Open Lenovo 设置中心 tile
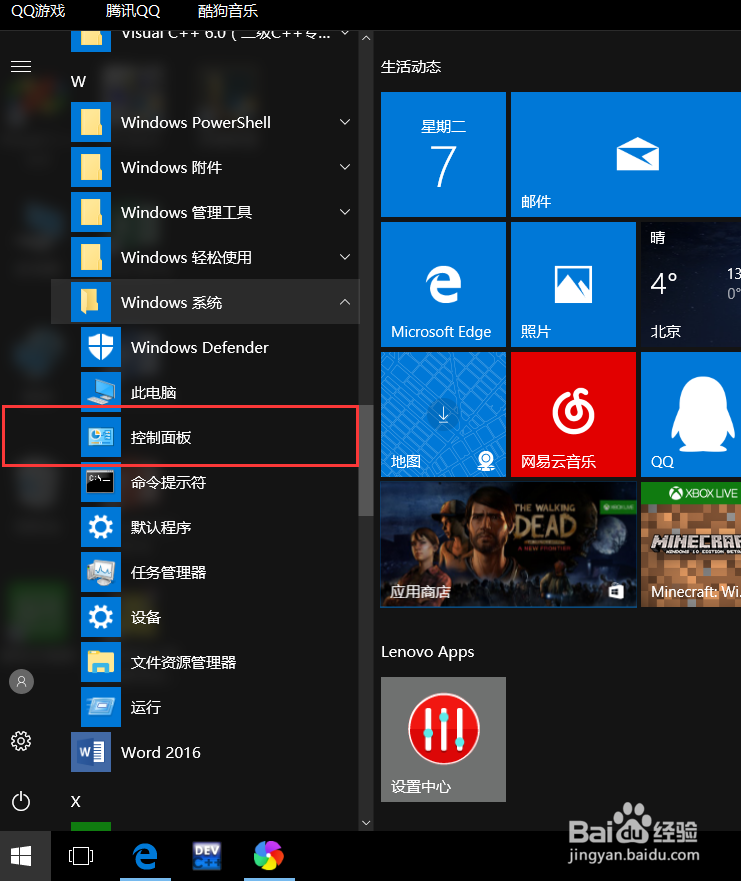 click(x=443, y=739)
